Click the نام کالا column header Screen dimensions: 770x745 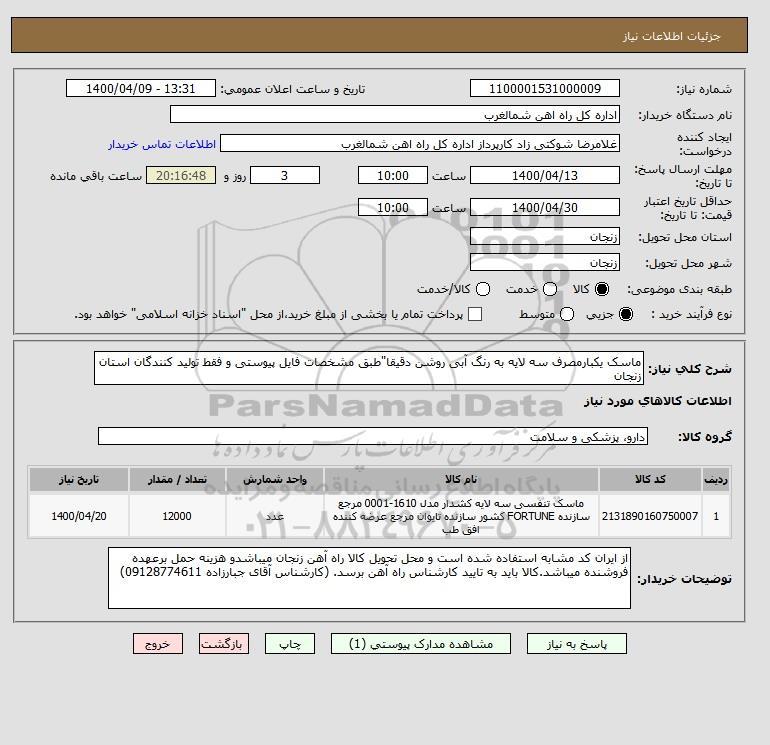click(x=461, y=479)
